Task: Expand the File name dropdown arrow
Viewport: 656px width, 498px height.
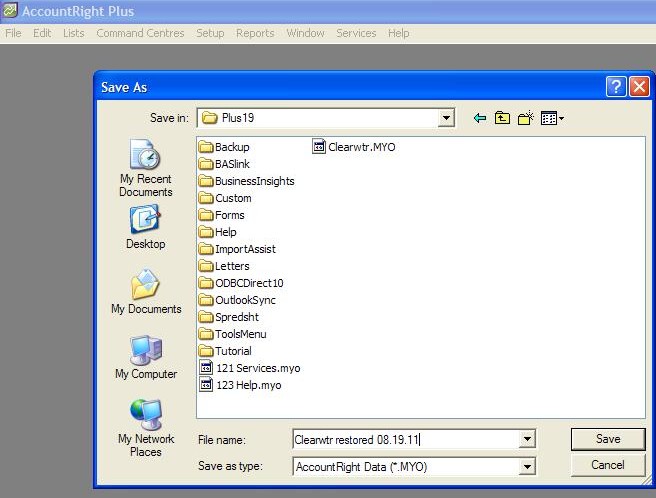Action: [527, 439]
